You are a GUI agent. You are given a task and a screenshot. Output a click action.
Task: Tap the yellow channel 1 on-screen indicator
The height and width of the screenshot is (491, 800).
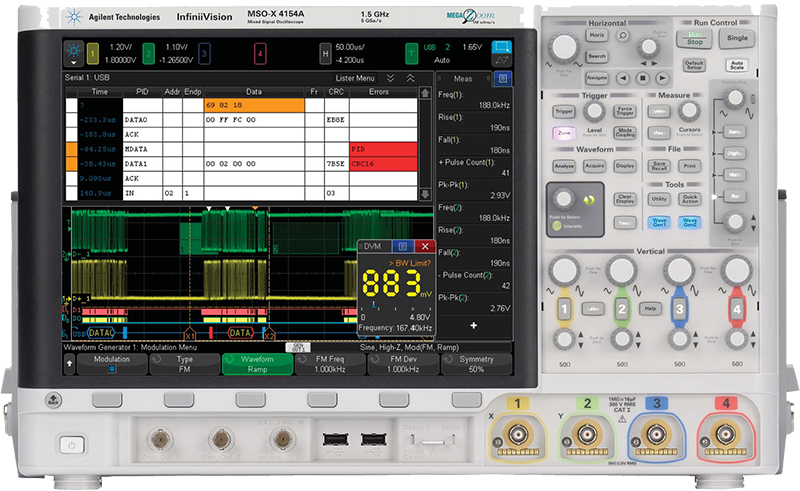coord(92,53)
